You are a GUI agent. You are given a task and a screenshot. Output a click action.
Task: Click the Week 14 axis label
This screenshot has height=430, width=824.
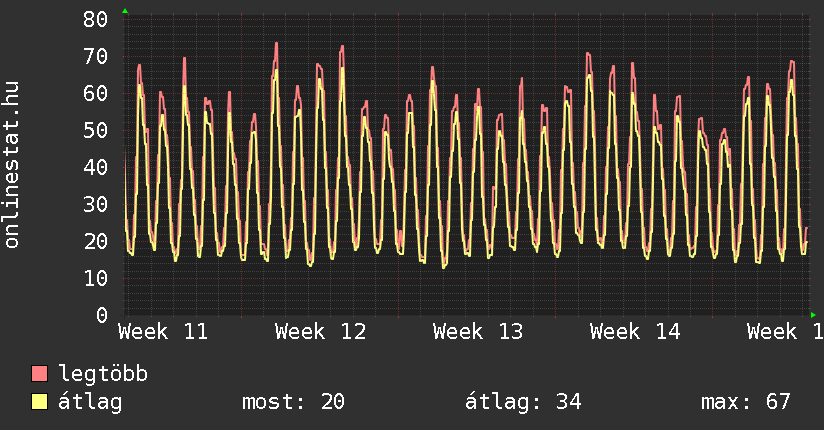[x=635, y=332]
